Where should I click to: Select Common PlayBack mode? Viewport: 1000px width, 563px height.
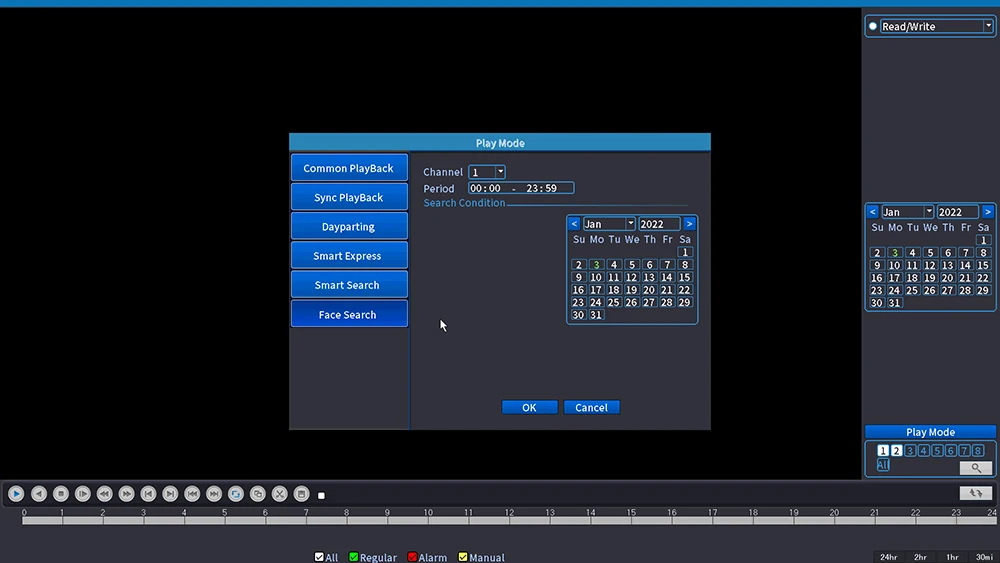(x=349, y=168)
